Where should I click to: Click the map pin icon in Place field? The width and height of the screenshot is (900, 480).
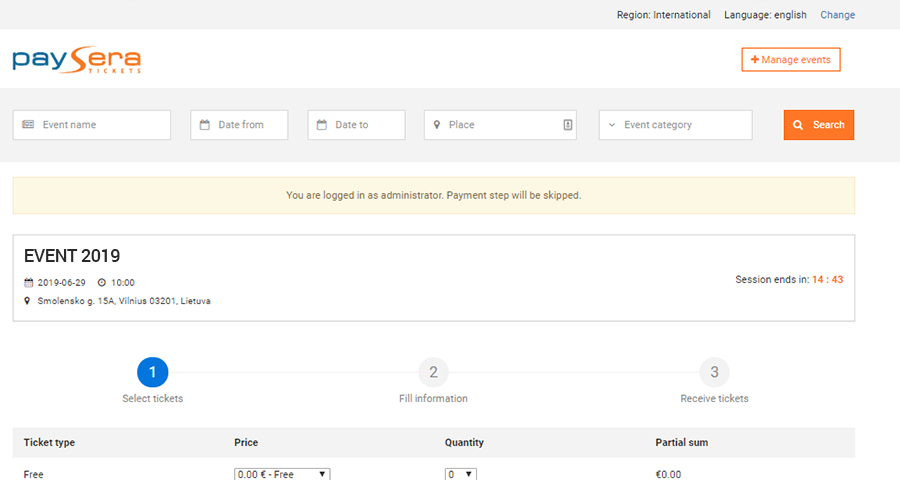click(437, 125)
